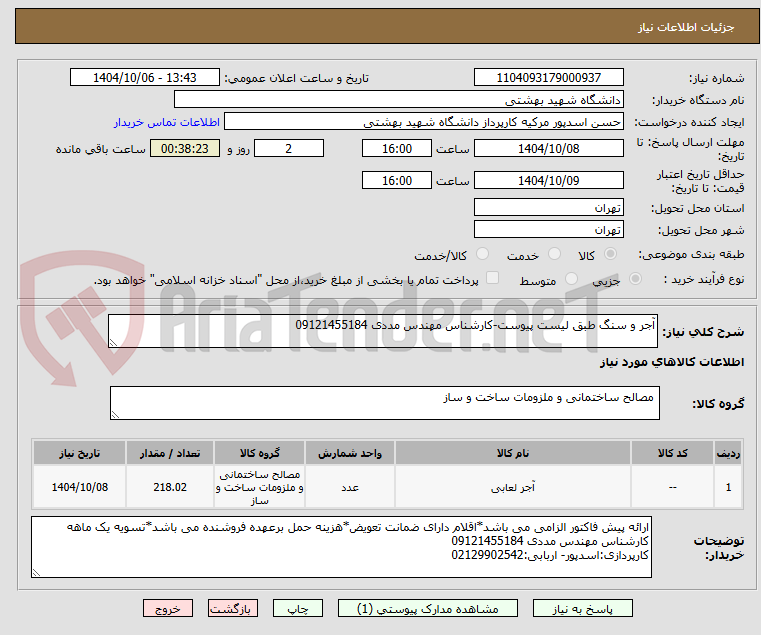Click the تاریخ نیاز column header

[80, 453]
